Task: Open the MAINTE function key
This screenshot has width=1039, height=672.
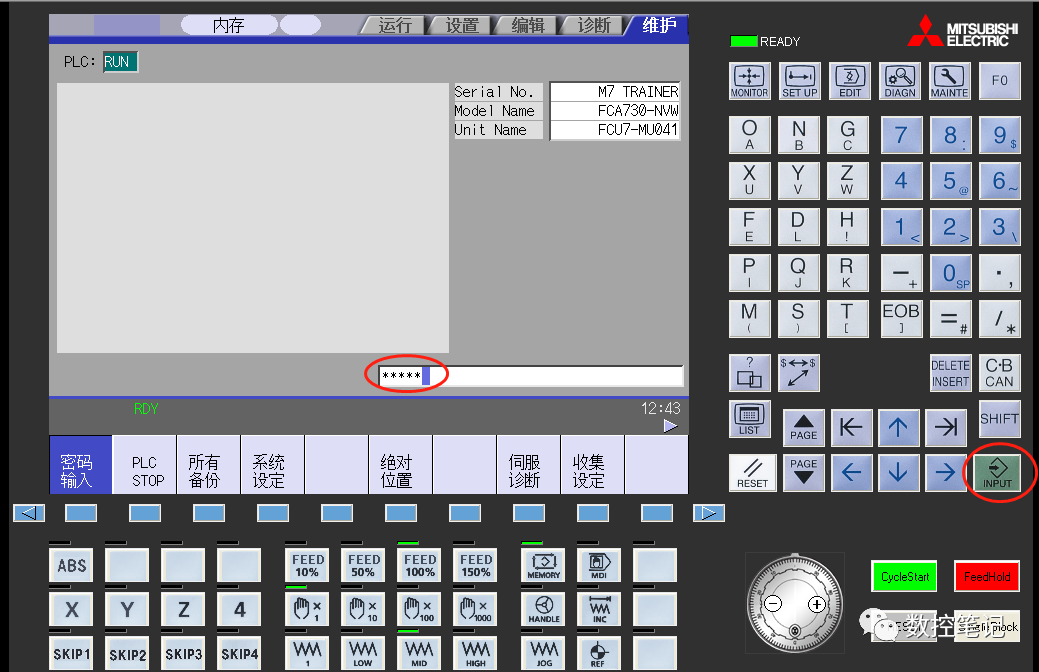Action: coord(950,81)
